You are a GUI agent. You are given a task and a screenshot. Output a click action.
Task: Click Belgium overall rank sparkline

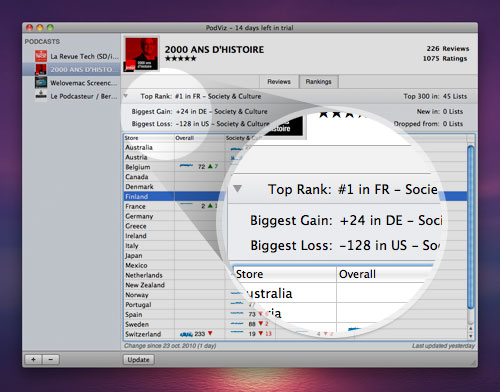tap(186, 166)
